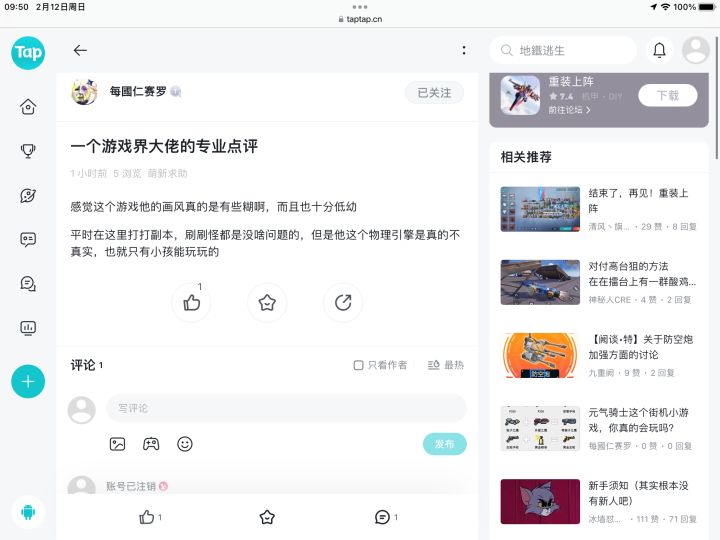Like the post with round thumbs-up button
This screenshot has width=720, height=540.
point(191,303)
